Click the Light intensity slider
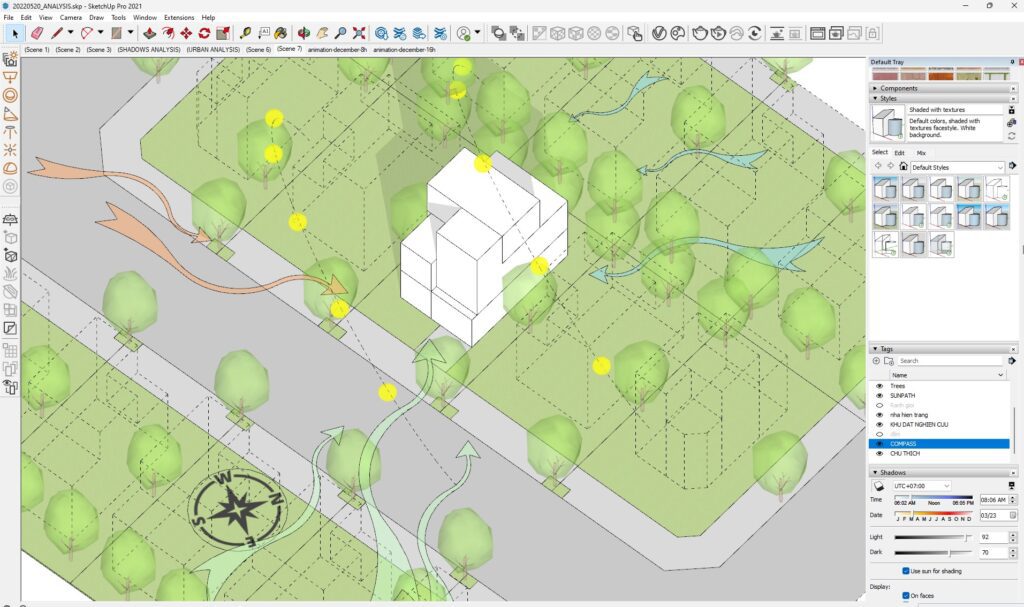The height and width of the screenshot is (607, 1024). coord(932,537)
